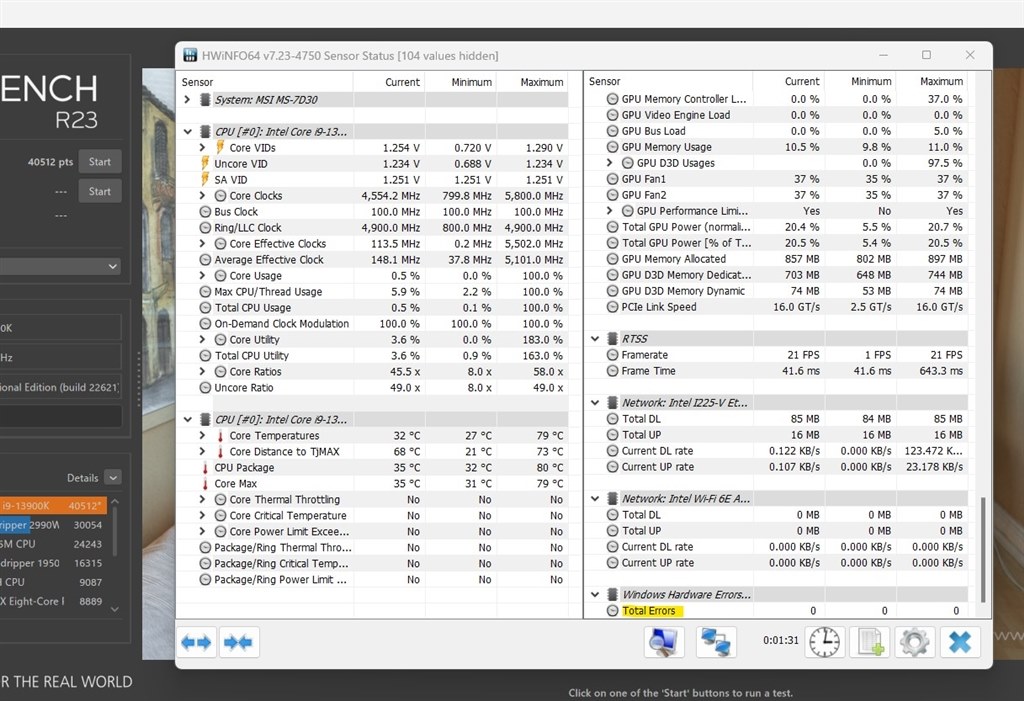Image resolution: width=1024 pixels, height=701 pixels.
Task: Open the sensor search monitor icon
Action: pos(664,642)
